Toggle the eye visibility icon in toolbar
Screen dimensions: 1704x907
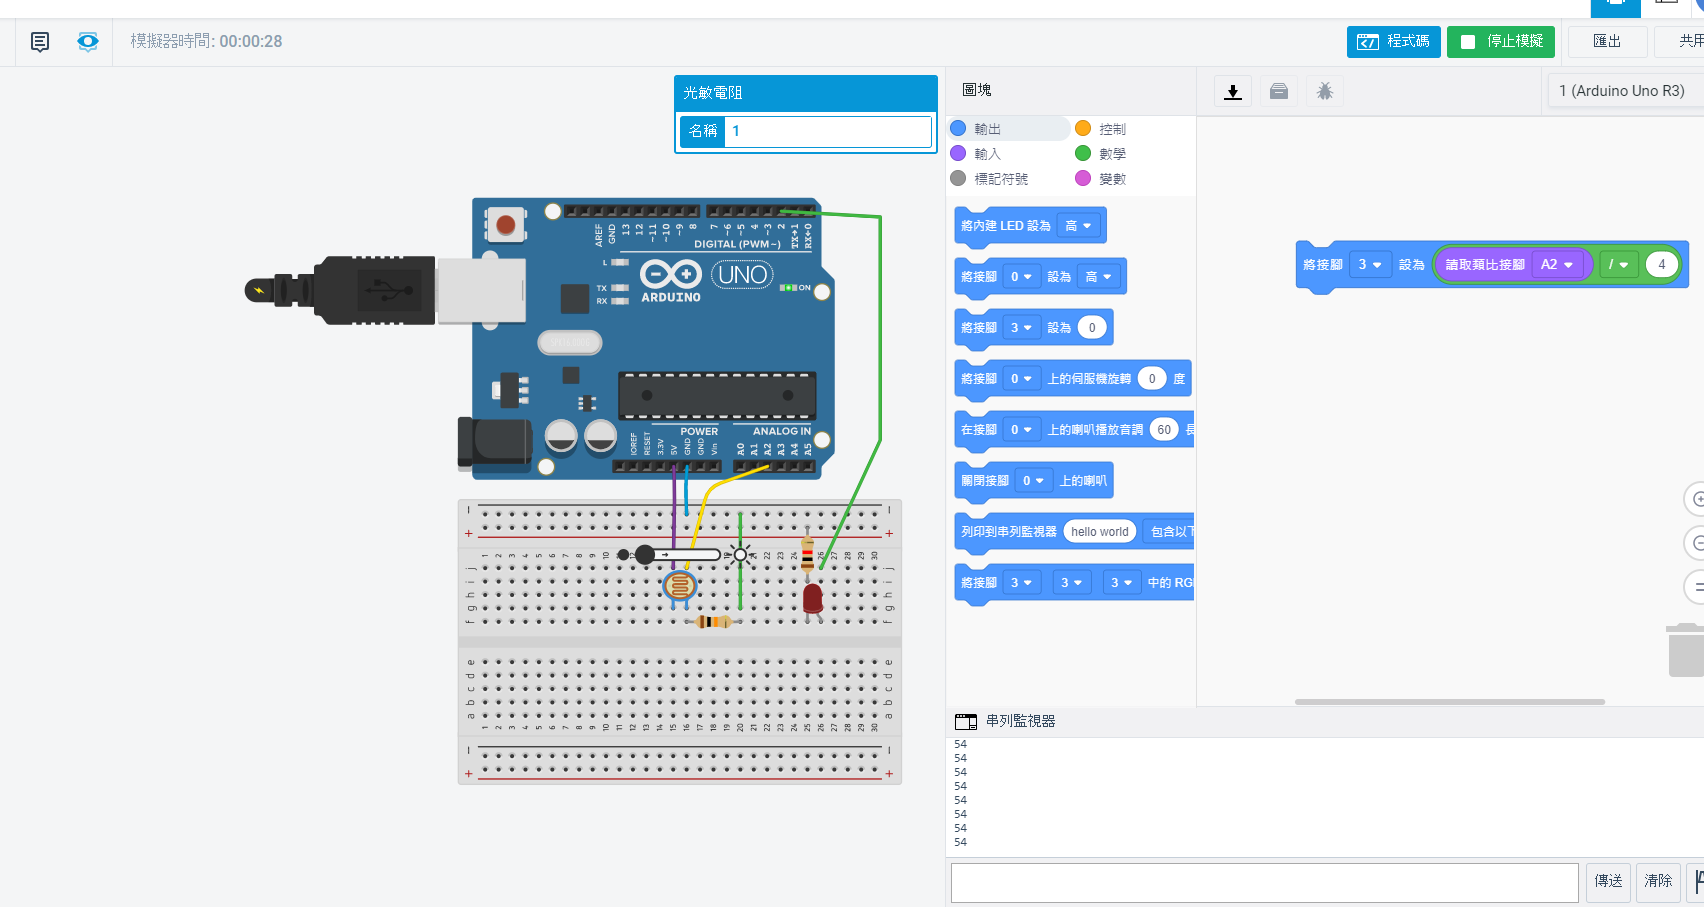88,42
